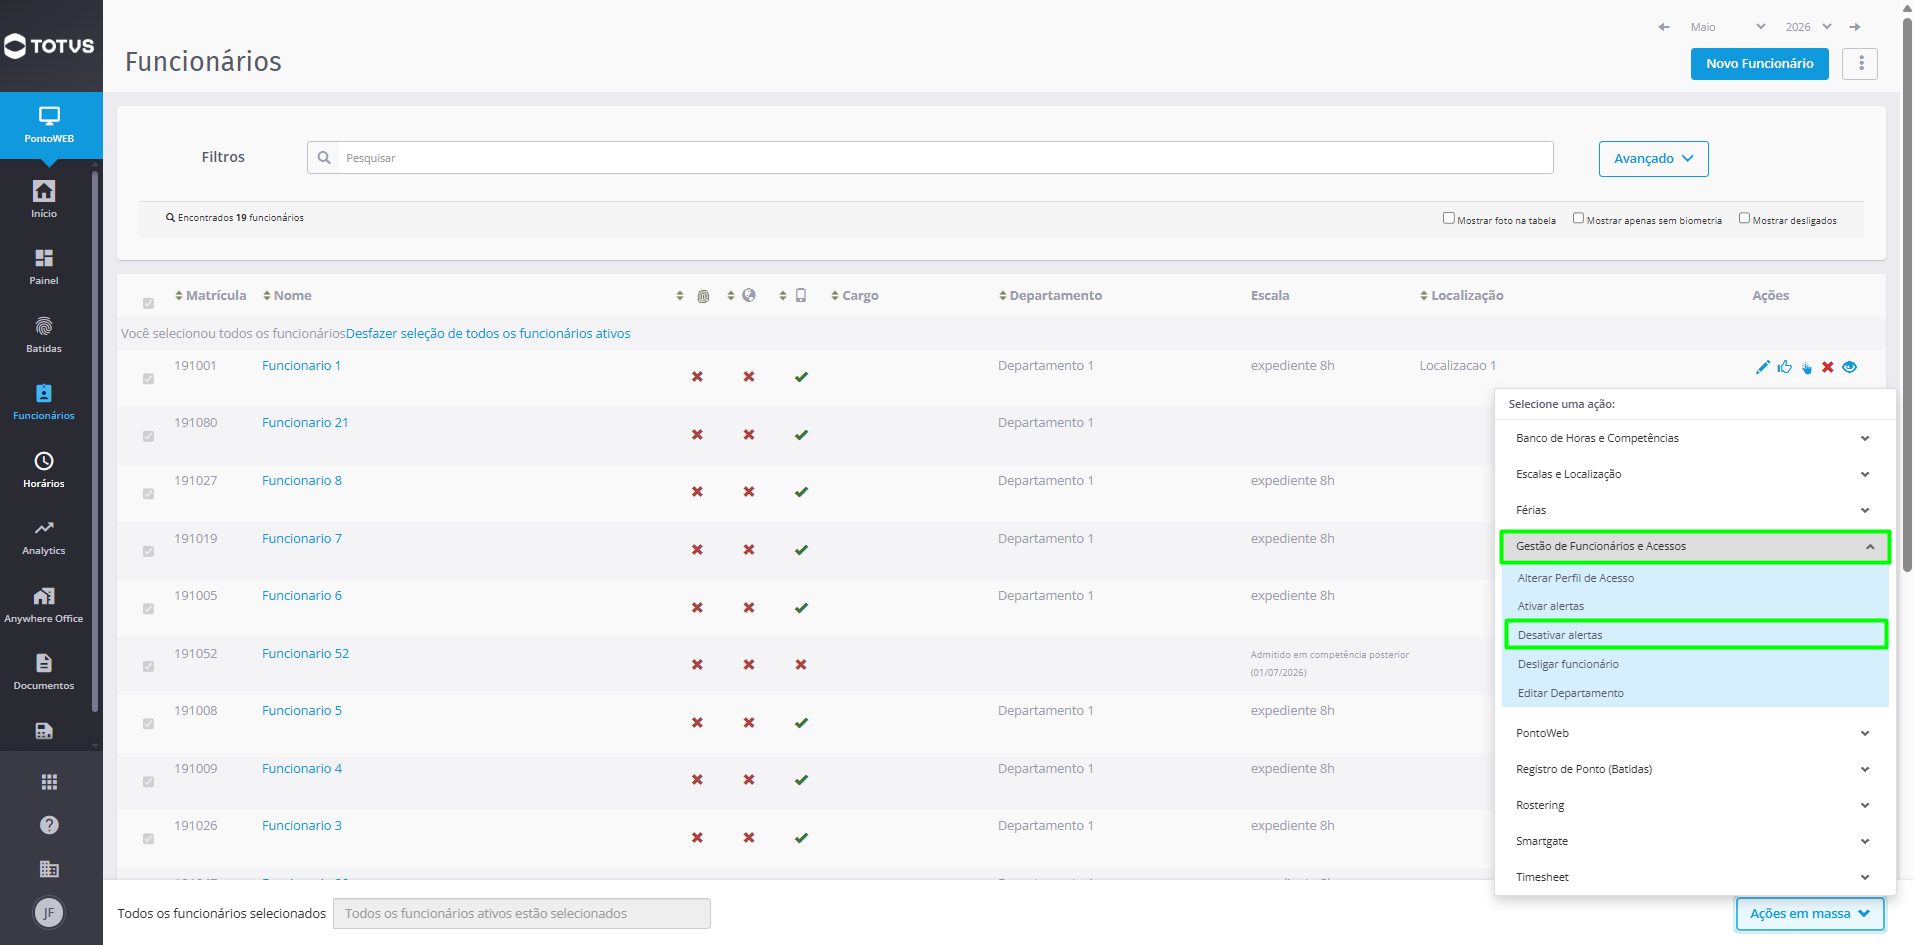The height and width of the screenshot is (945, 1914).
Task: Go to Início in the sidebar
Action: click(x=44, y=199)
